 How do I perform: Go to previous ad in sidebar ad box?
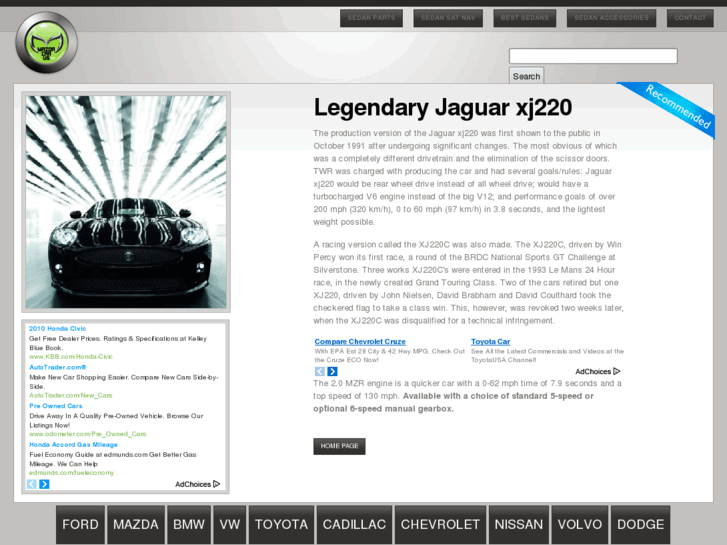coord(32,484)
